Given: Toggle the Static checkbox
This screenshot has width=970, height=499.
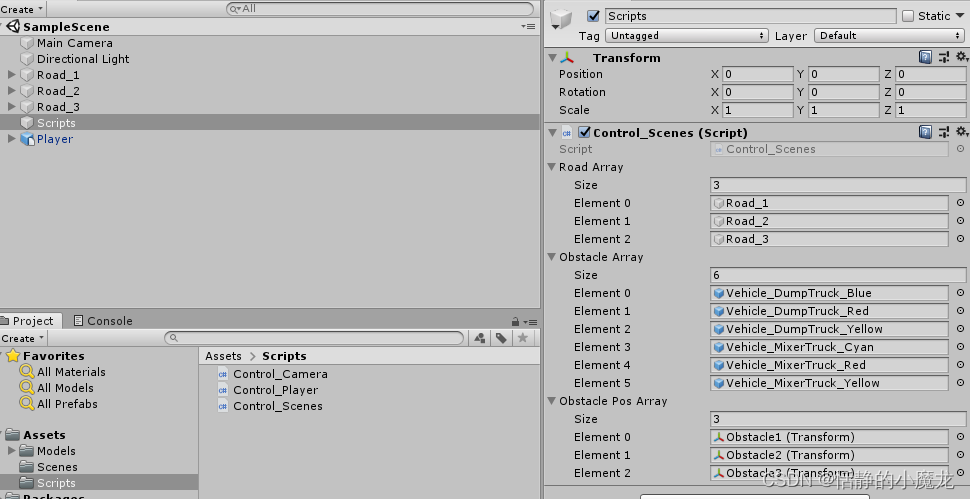Looking at the screenshot, I should (908, 16).
